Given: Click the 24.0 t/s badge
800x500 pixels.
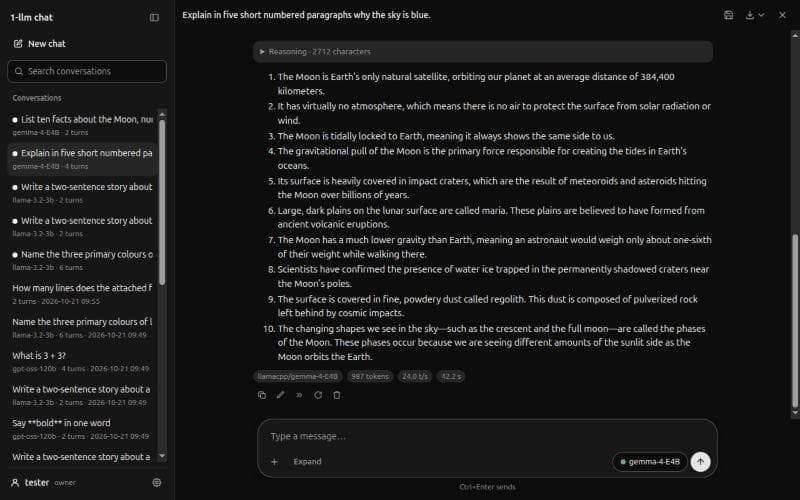Looking at the screenshot, I should click(415, 377).
